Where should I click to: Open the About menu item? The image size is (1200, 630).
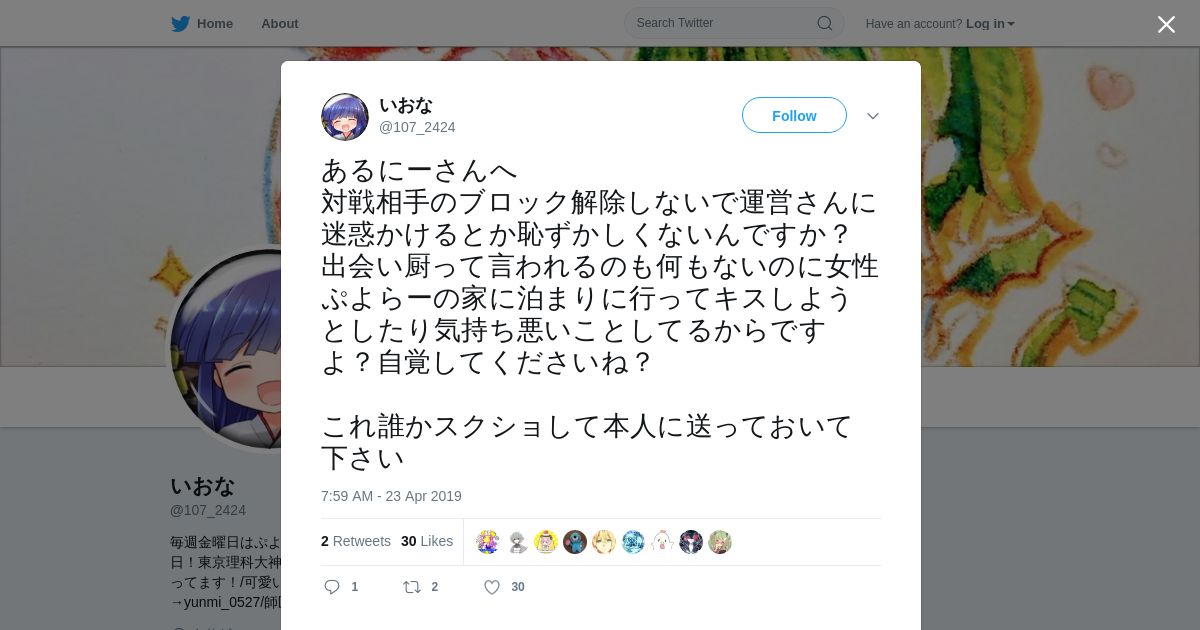(x=280, y=24)
